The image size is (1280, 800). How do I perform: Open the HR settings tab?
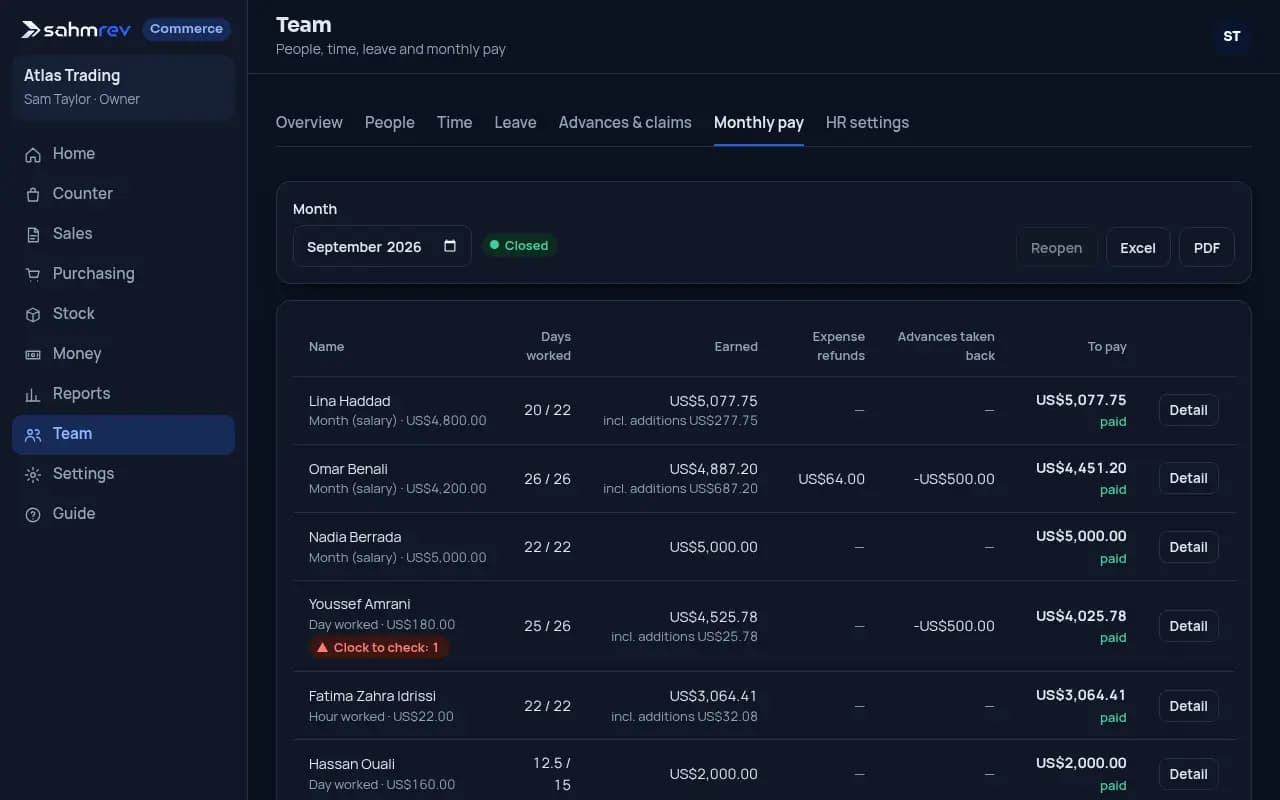click(x=867, y=122)
